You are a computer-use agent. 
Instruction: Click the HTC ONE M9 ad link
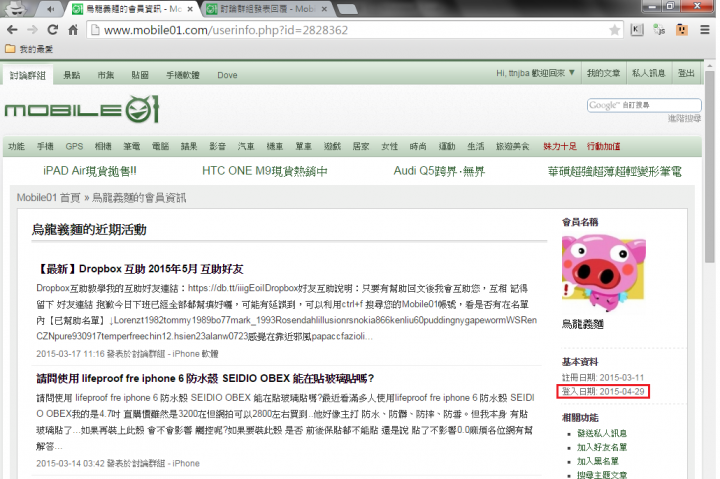(264, 171)
